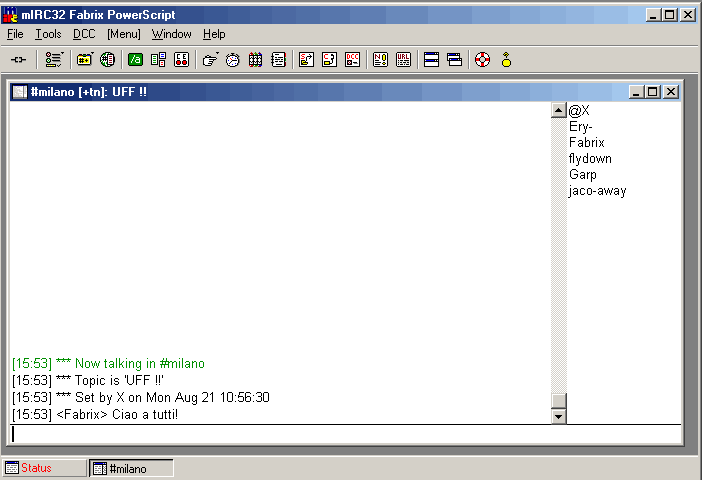
Task: Click the Connect to server toolbar icon
Action: coord(18,60)
